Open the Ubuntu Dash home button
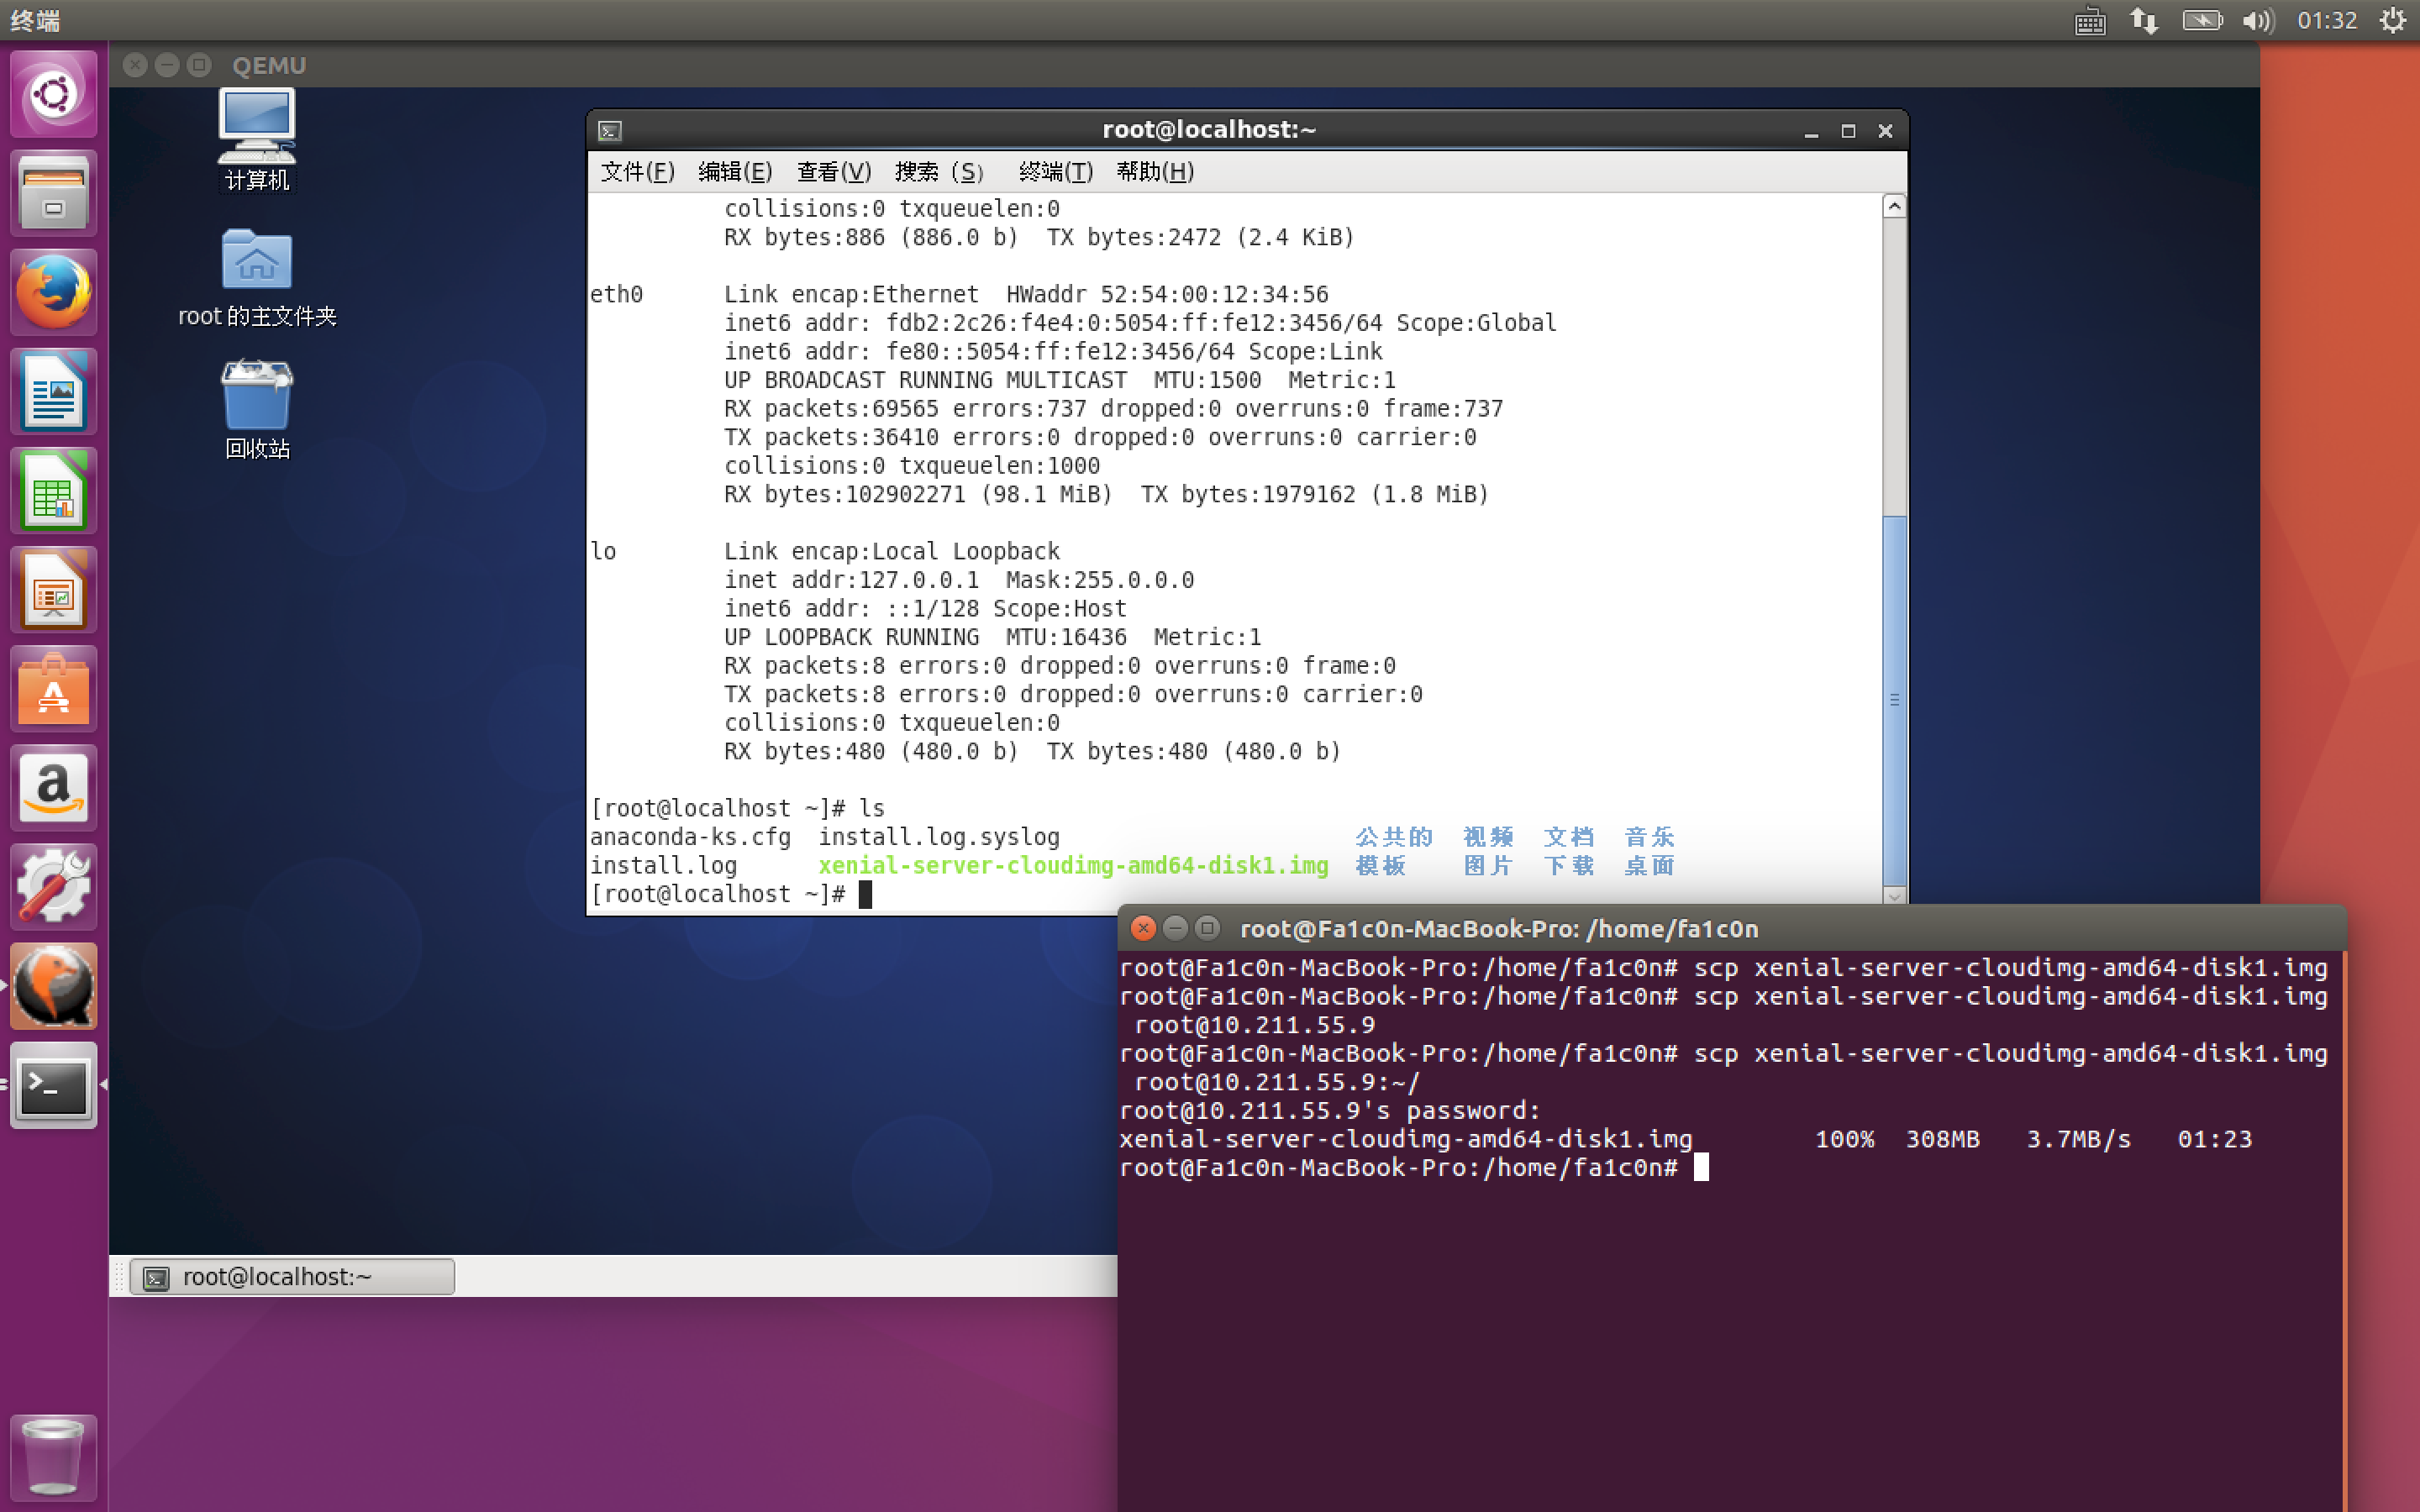 54,94
